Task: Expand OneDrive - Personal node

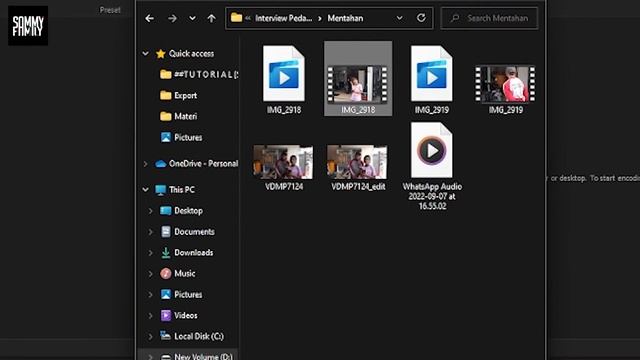Action: click(x=146, y=164)
